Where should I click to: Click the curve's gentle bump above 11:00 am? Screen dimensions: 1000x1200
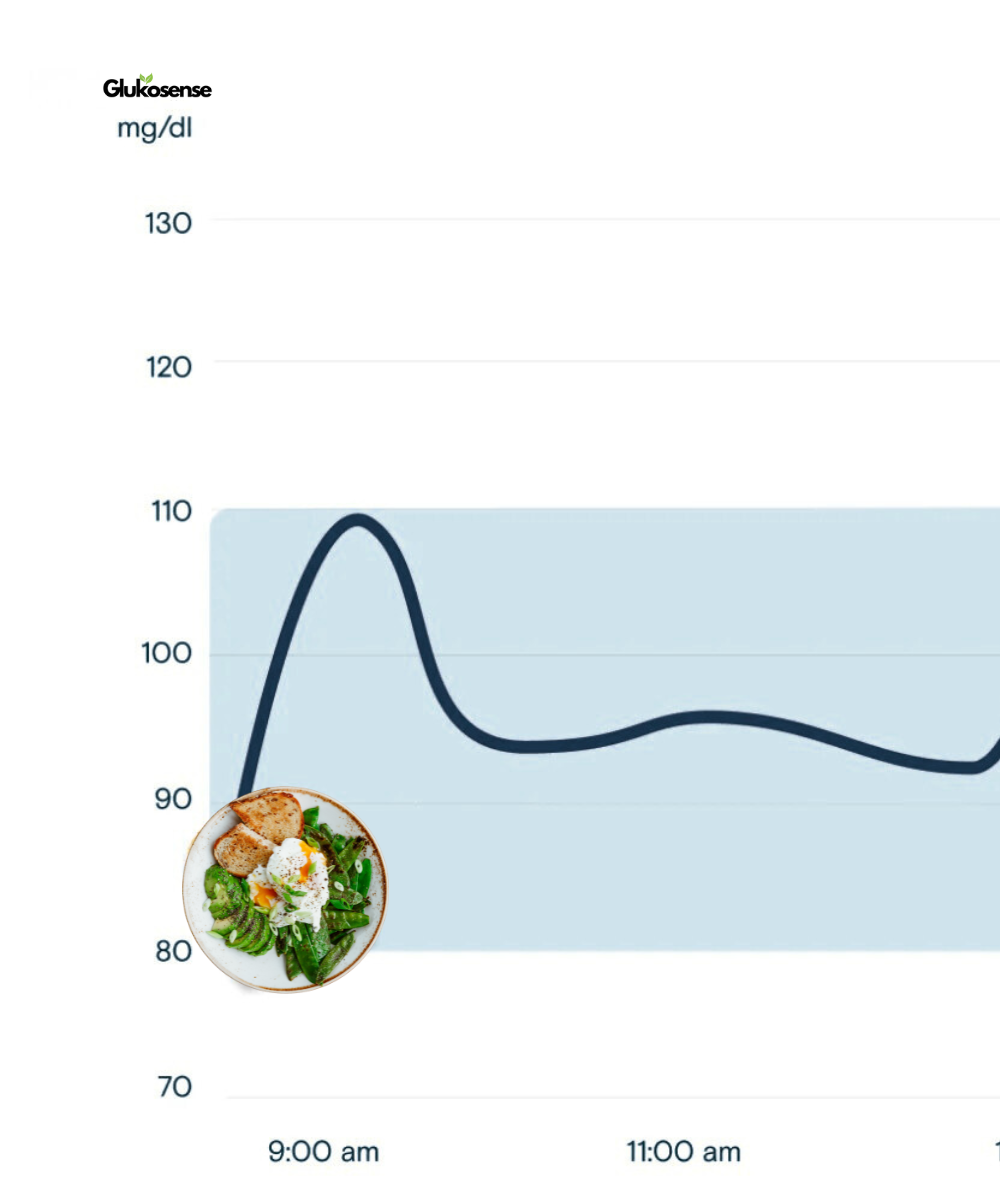[x=708, y=717]
